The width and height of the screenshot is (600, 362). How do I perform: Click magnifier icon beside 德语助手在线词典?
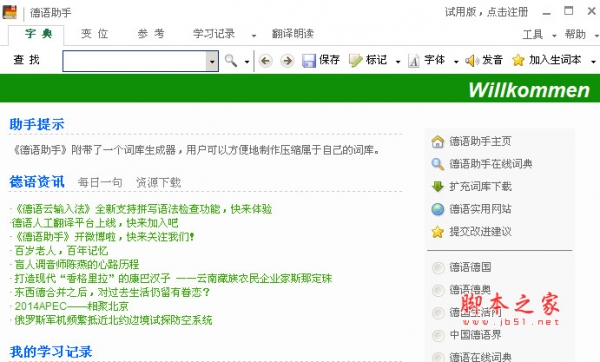437,164
